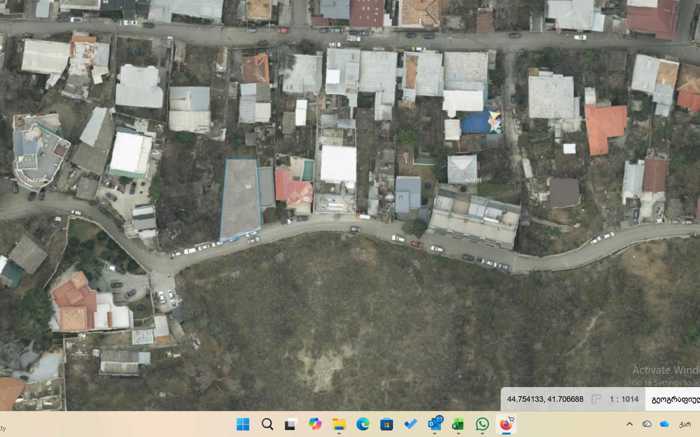Screen dimensions: 700x437
Task: Open File Explorer from the taskbar
Action: point(339,424)
